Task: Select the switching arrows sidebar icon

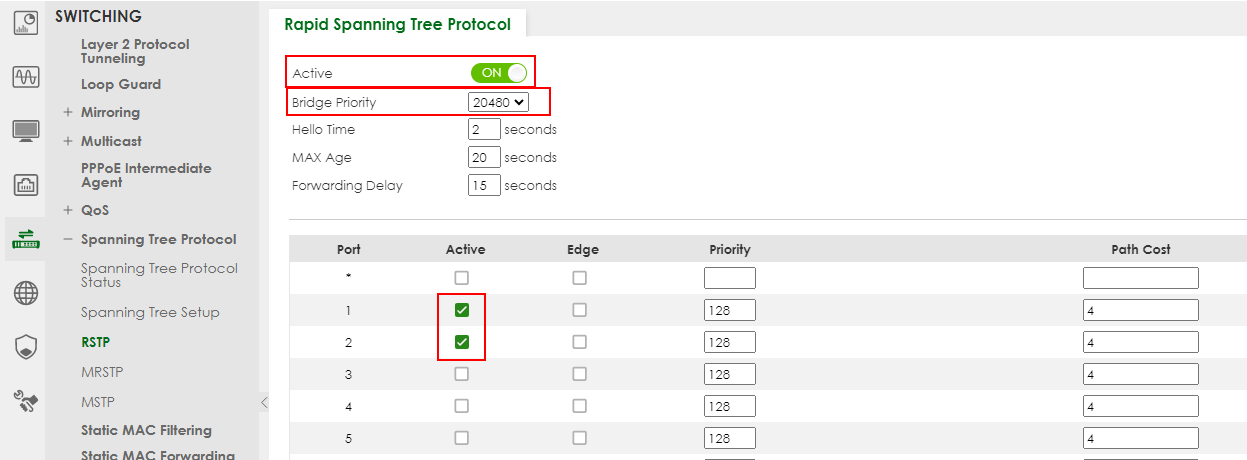Action: [x=26, y=238]
